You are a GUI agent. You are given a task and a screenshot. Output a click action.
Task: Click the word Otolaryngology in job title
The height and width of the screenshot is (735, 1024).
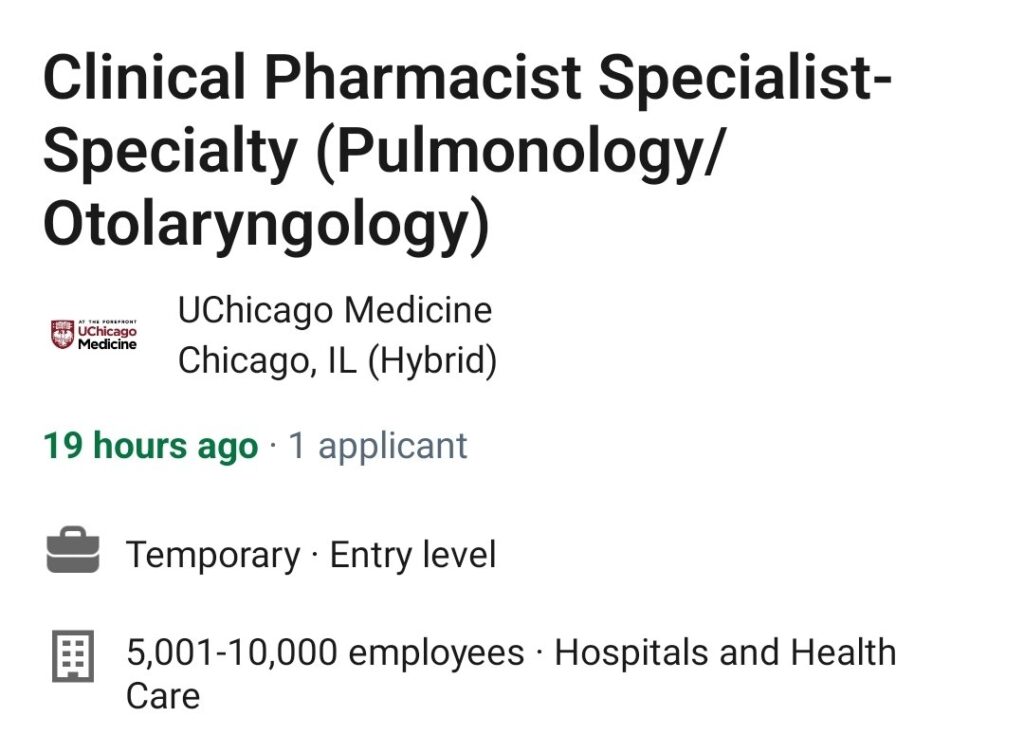(257, 225)
